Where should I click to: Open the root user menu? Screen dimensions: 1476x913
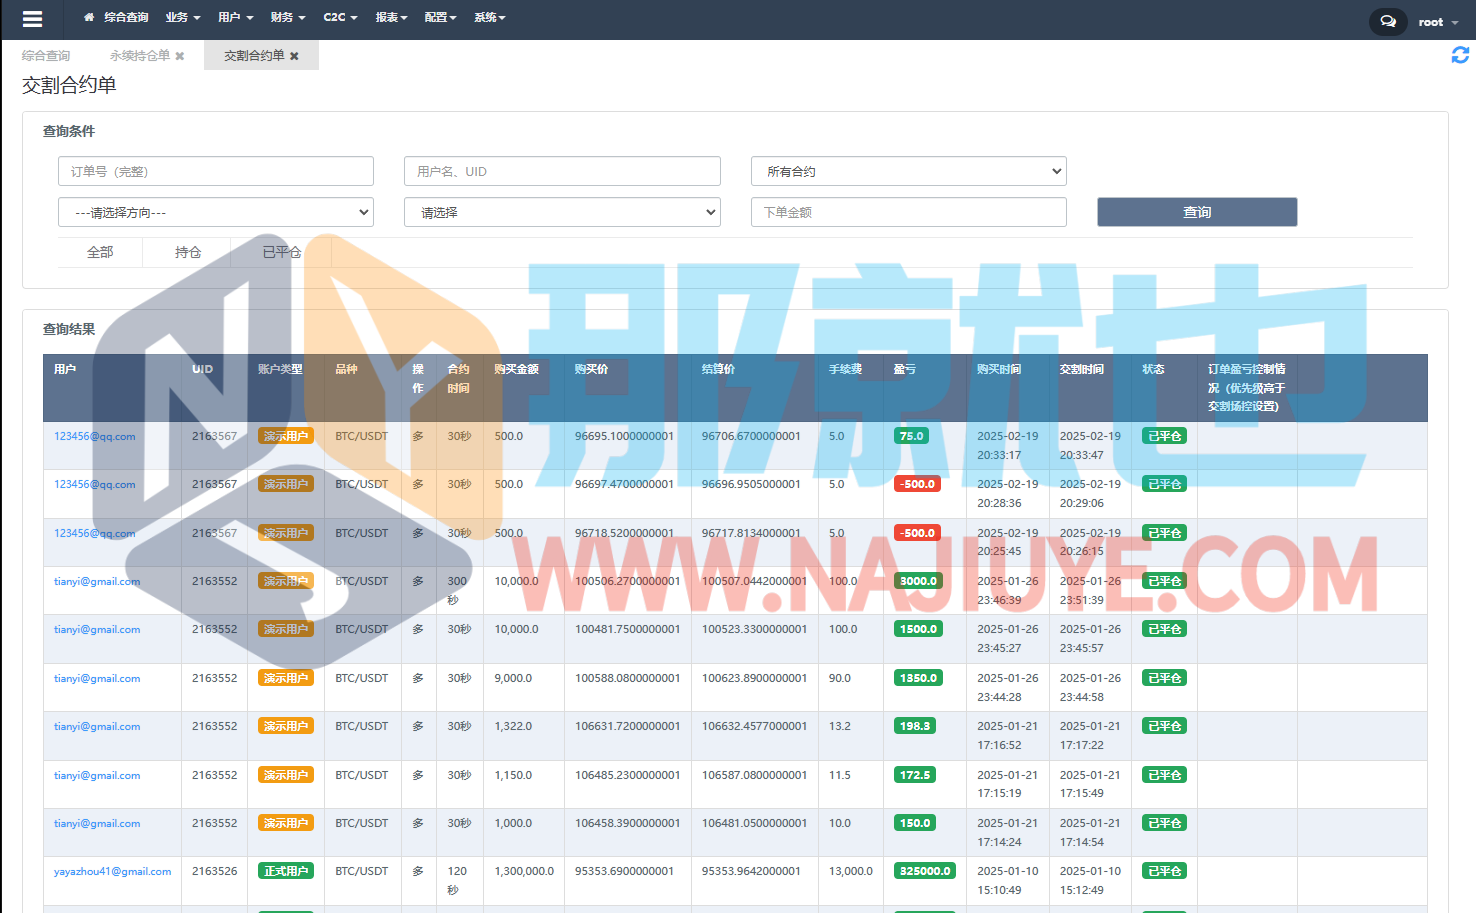(1437, 22)
